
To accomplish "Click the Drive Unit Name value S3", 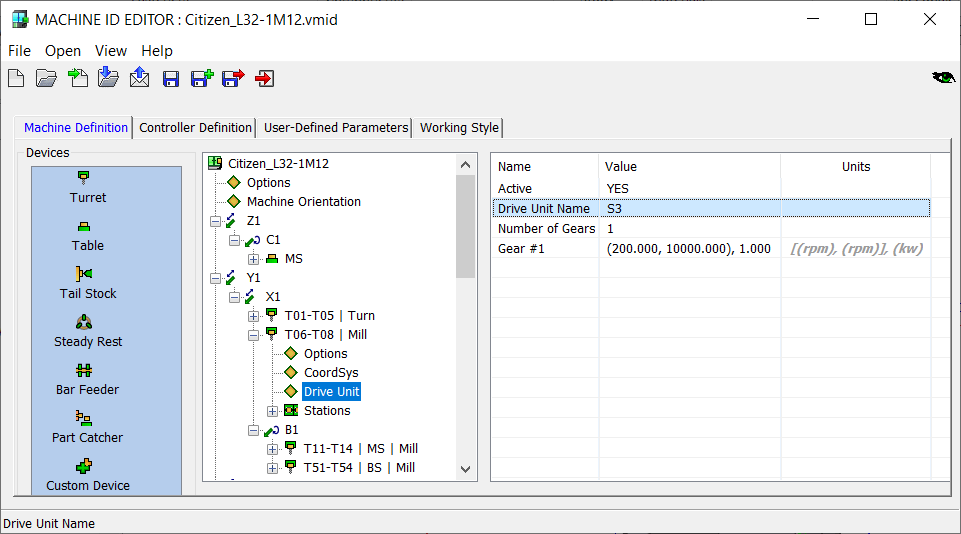I will [689, 208].
